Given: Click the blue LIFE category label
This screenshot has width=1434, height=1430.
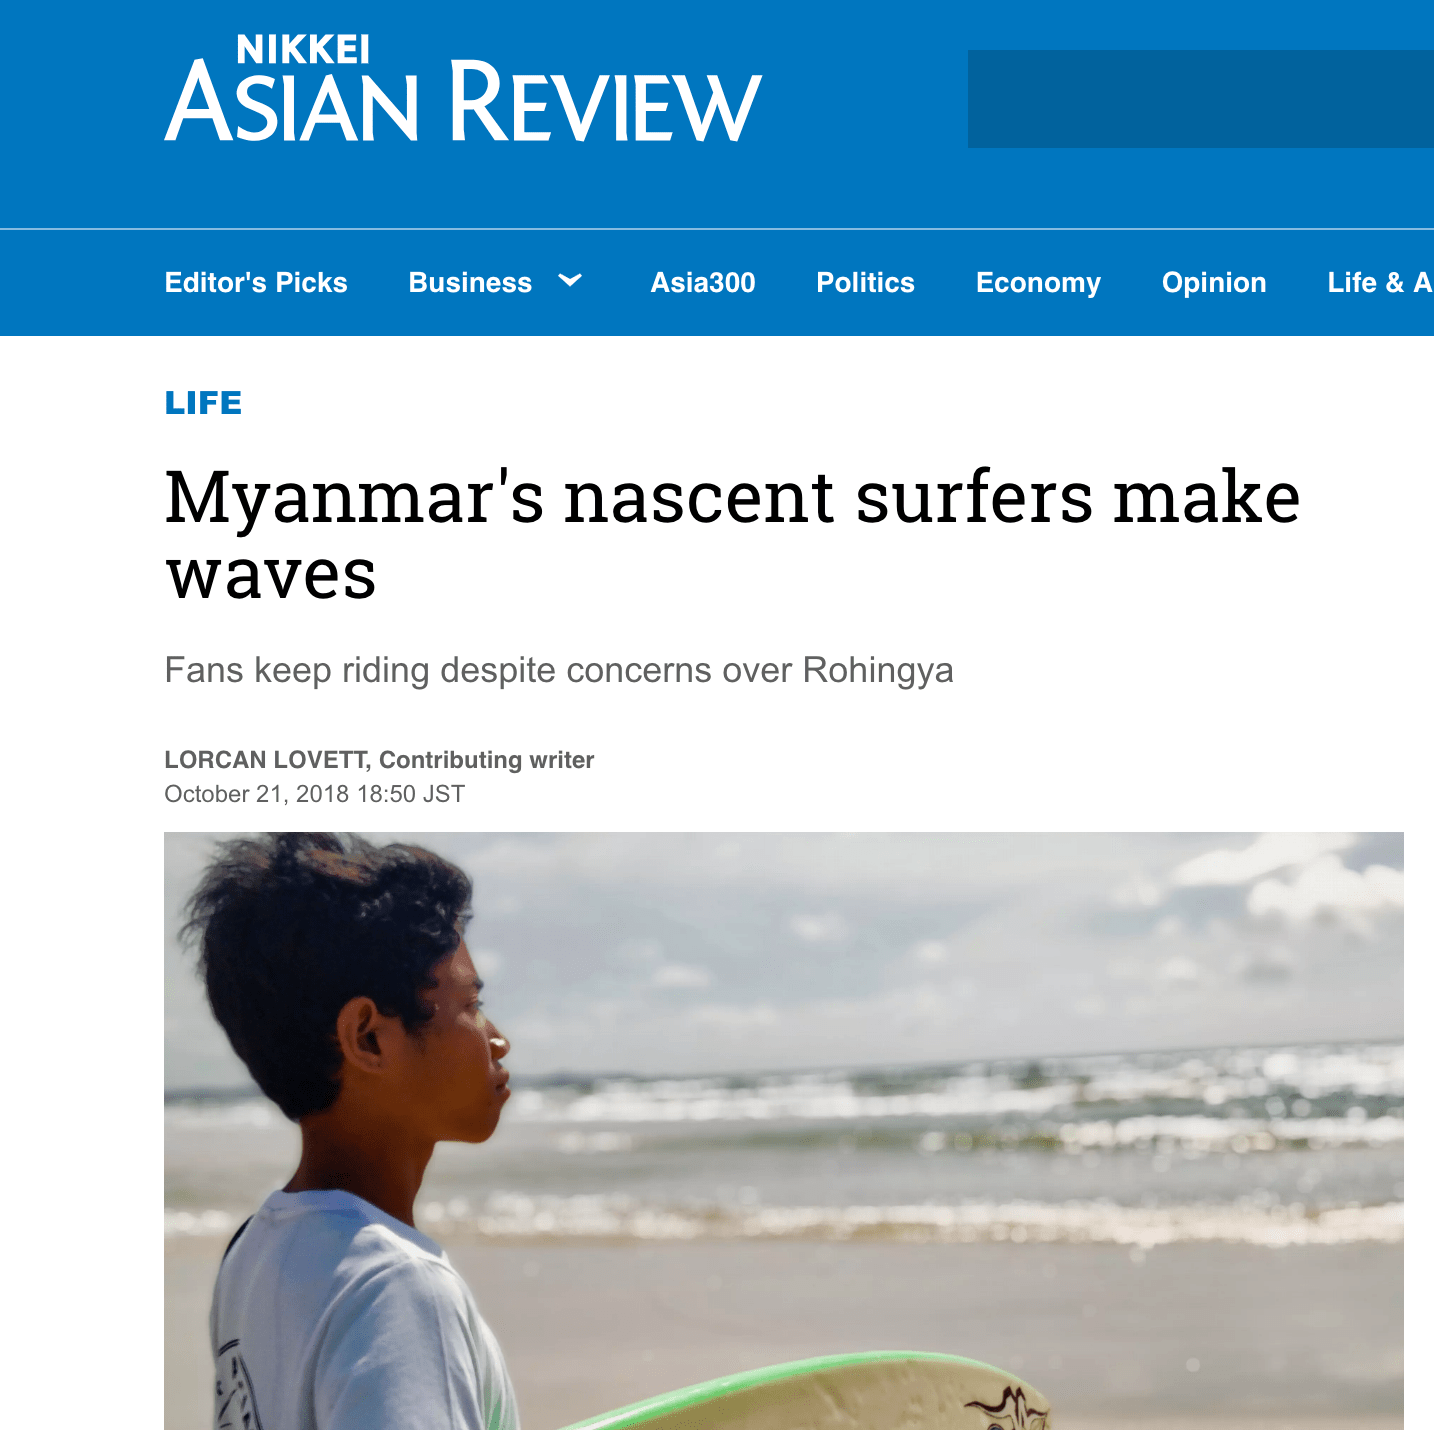Looking at the screenshot, I should click(x=203, y=403).
